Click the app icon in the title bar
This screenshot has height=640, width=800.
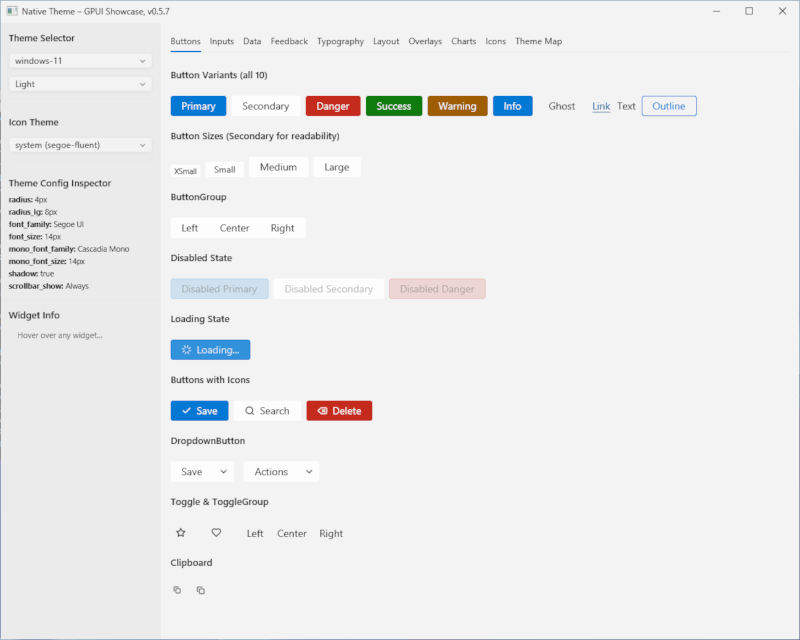tap(12, 11)
